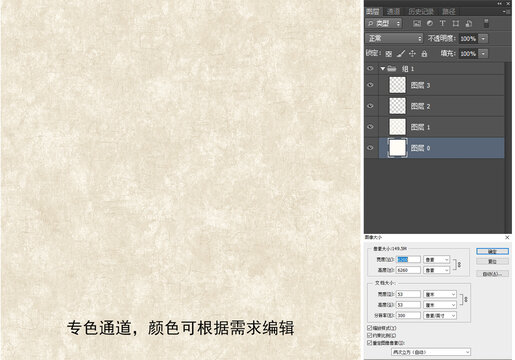The height and width of the screenshot is (360, 515).
Task: Select the type layer filter icon
Action: point(442,23)
